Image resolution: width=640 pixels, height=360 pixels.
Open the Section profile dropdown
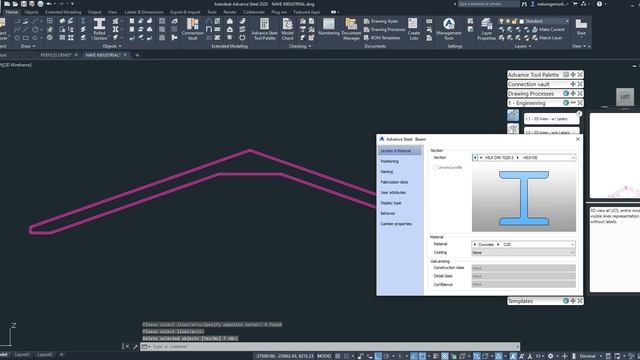pos(524,158)
